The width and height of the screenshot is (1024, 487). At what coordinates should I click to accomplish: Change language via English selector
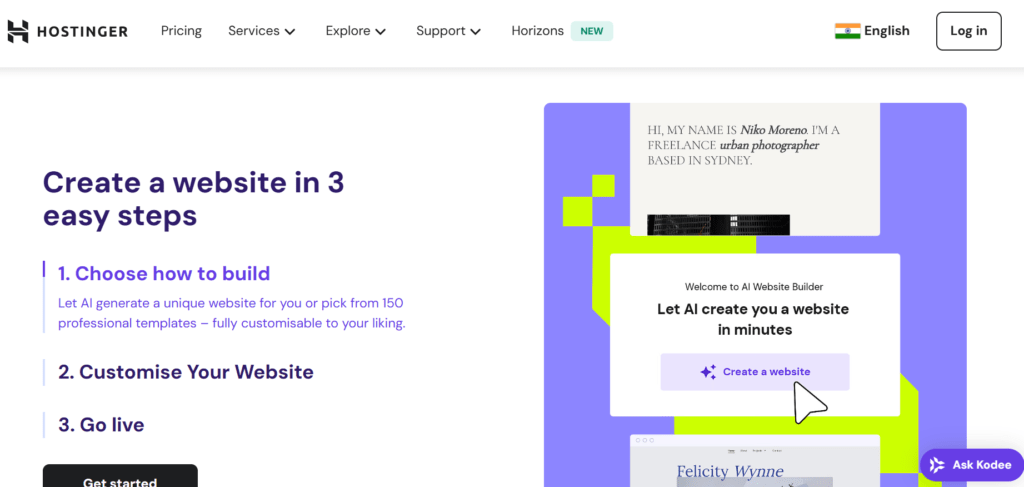coord(872,31)
